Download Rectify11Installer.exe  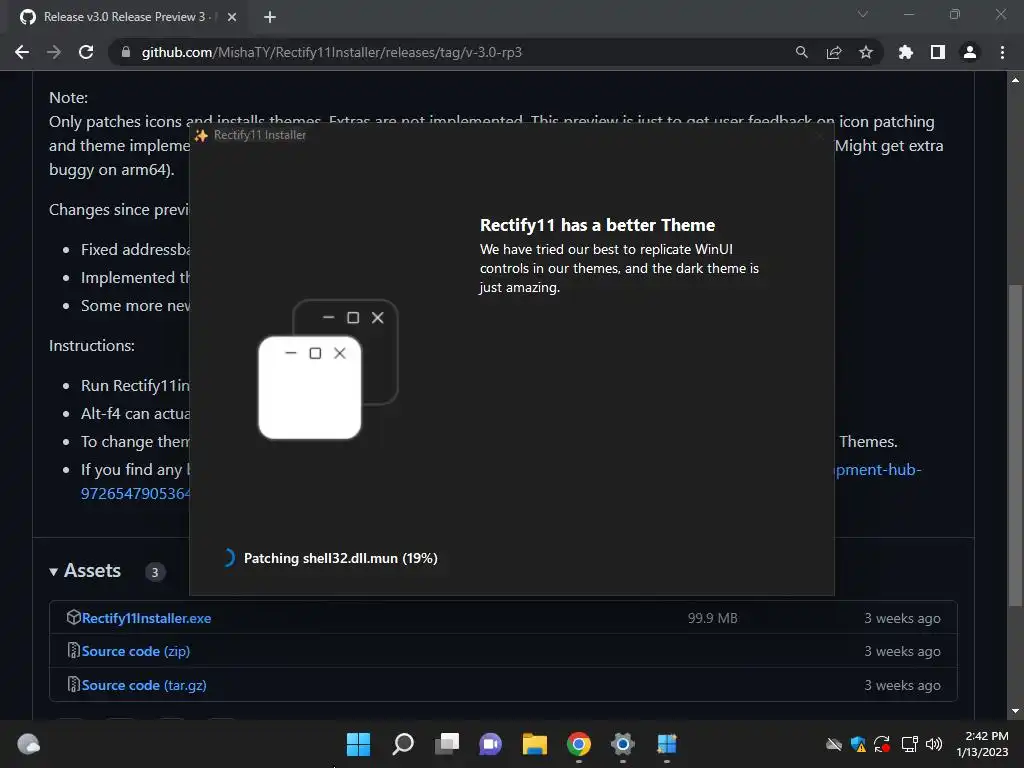click(x=146, y=618)
